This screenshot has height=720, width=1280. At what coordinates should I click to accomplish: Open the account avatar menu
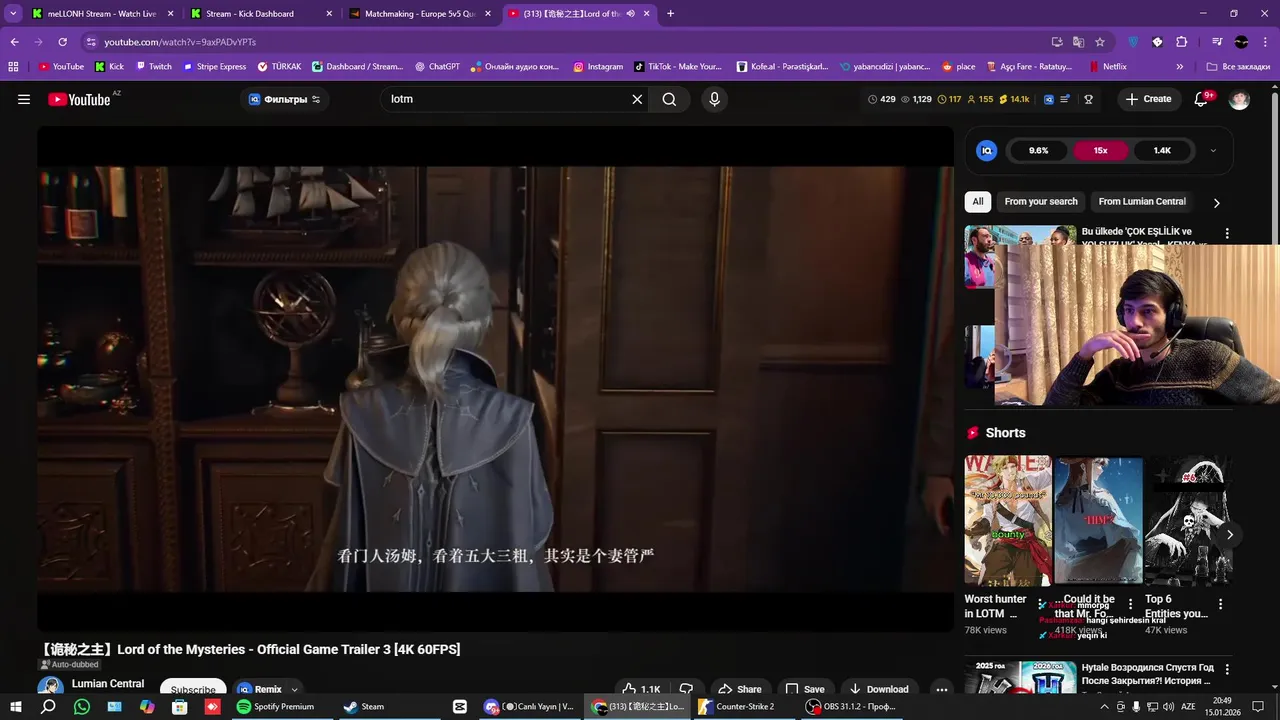tap(1239, 99)
